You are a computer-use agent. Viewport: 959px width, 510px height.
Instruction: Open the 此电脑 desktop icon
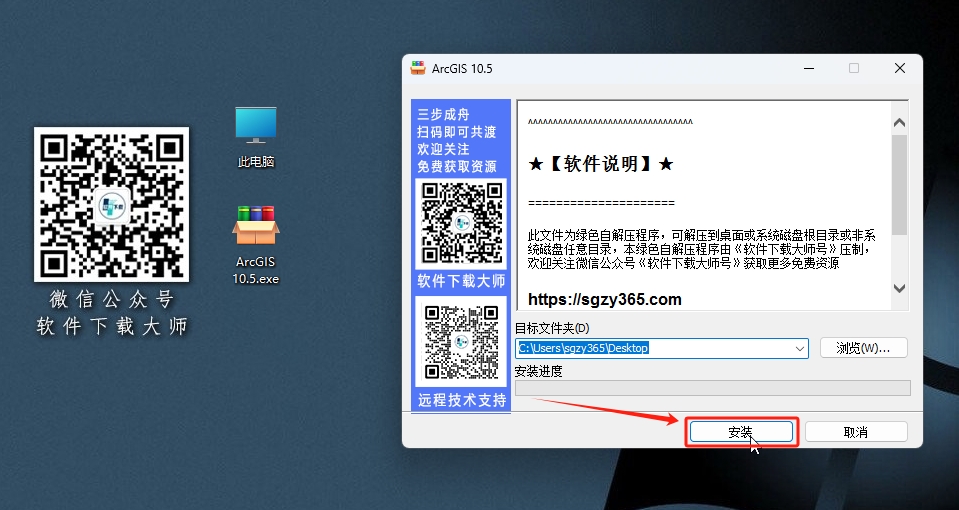(256, 137)
